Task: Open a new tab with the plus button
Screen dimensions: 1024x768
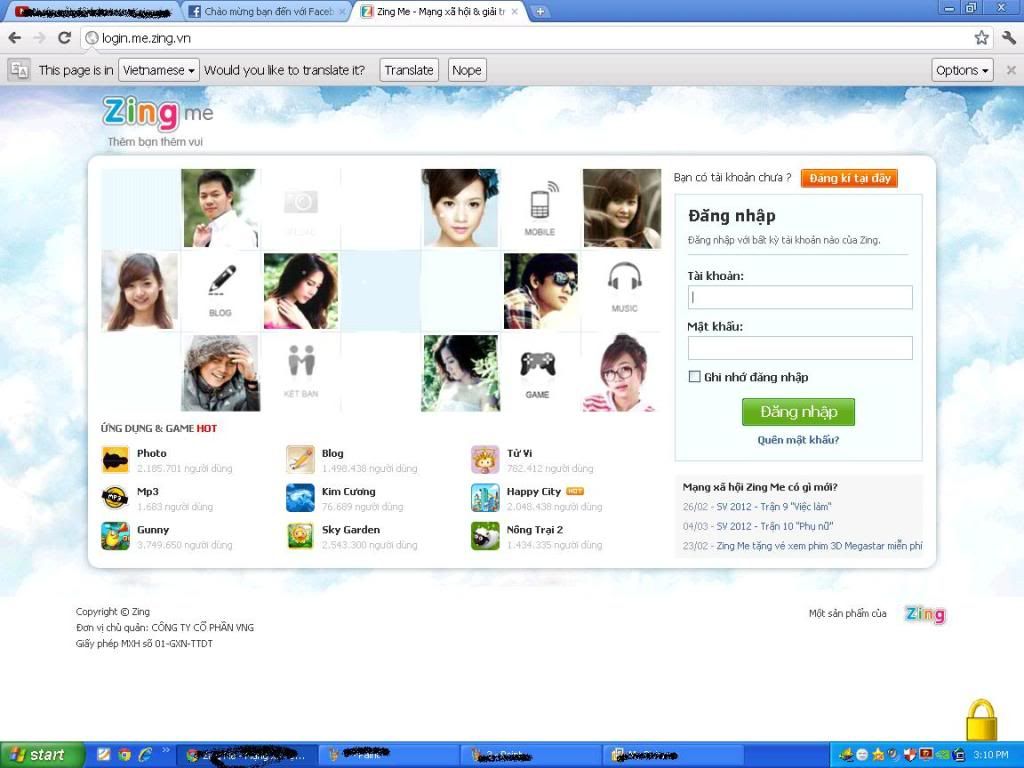Action: pyautogui.click(x=540, y=11)
